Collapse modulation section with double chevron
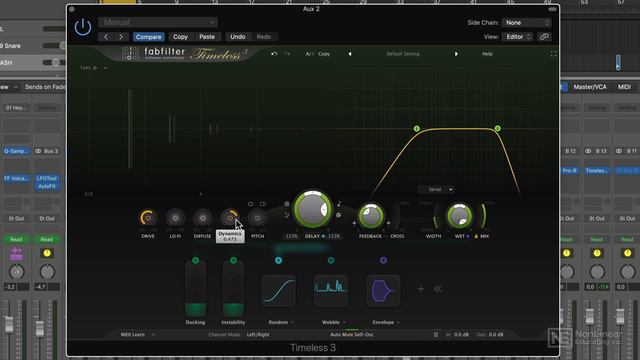The height and width of the screenshot is (360, 640). coord(438,289)
